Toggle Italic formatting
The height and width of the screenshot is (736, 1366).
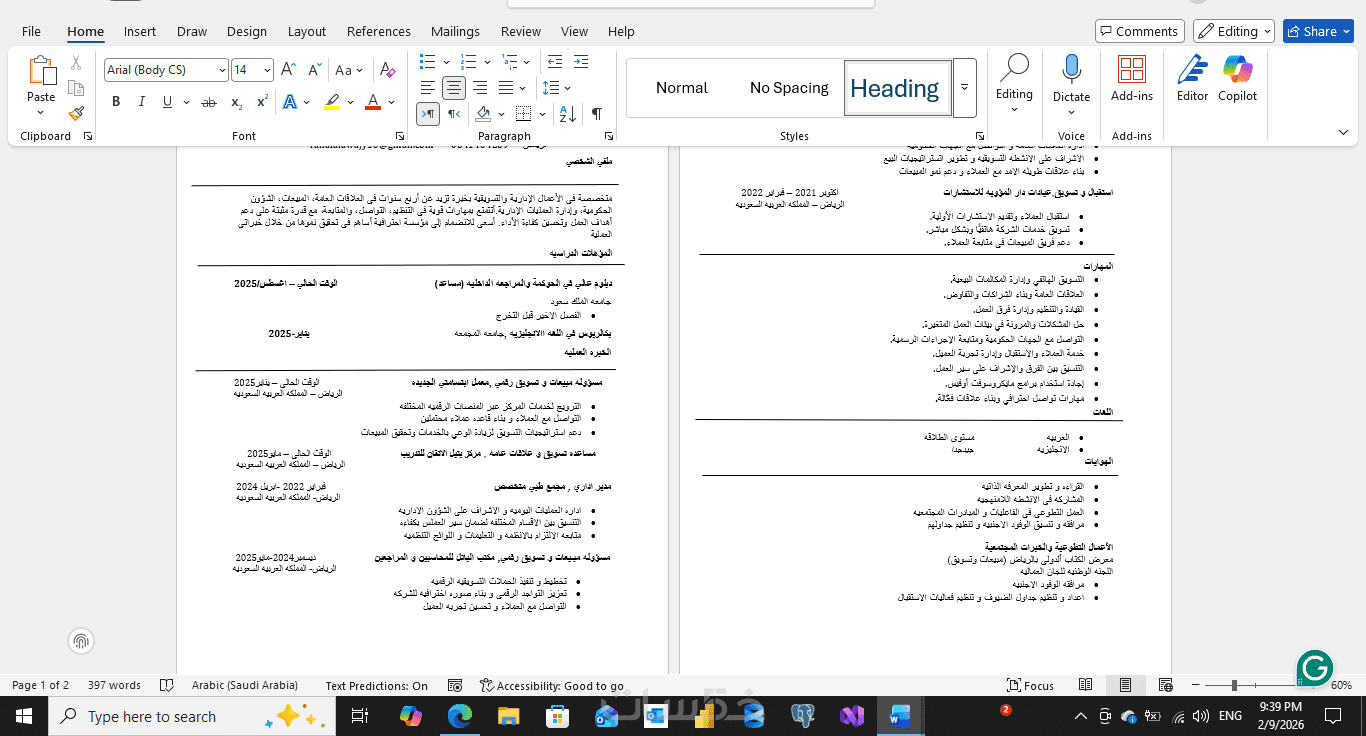point(142,102)
